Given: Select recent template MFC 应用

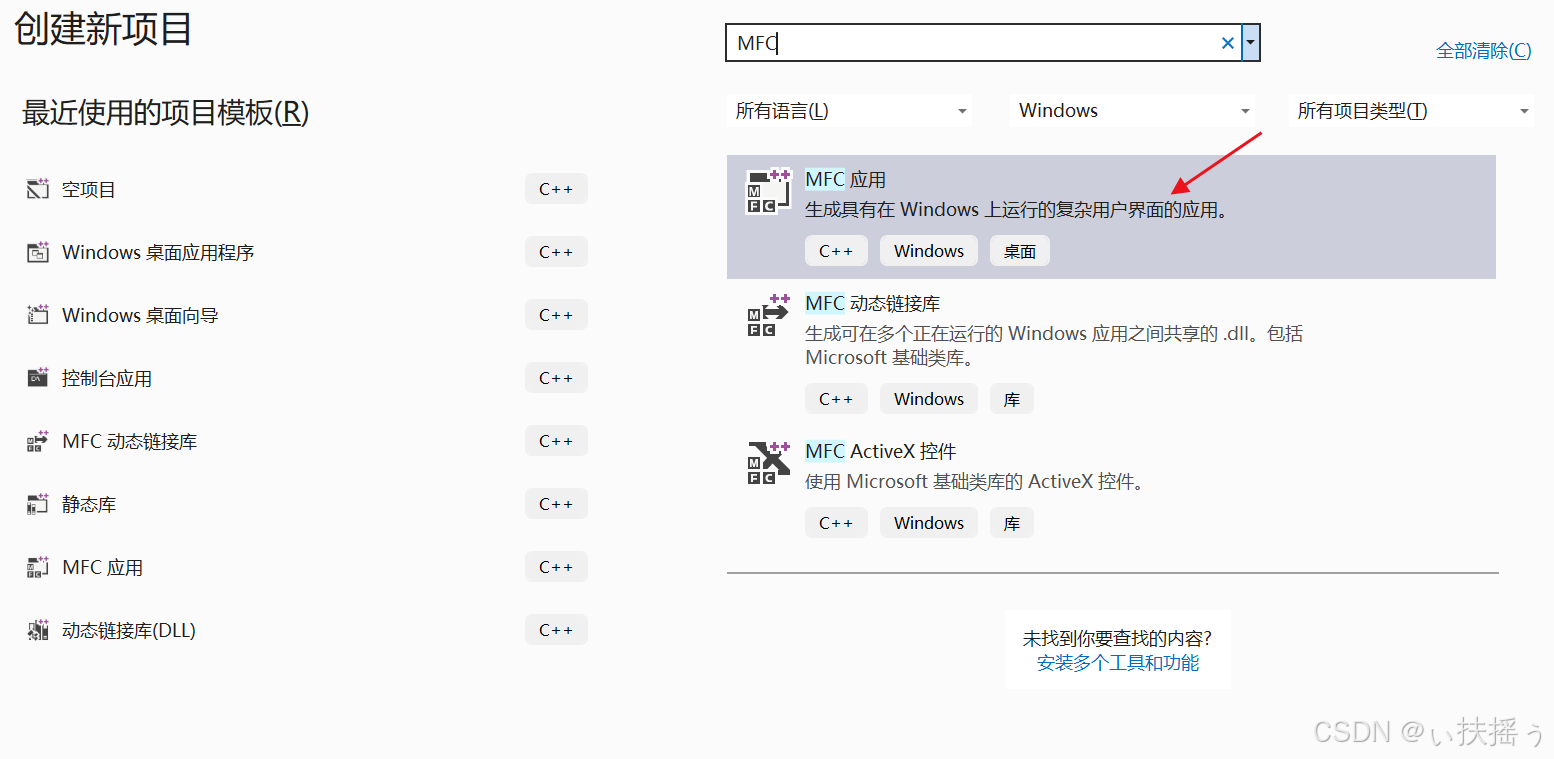Looking at the screenshot, I should (305, 567).
